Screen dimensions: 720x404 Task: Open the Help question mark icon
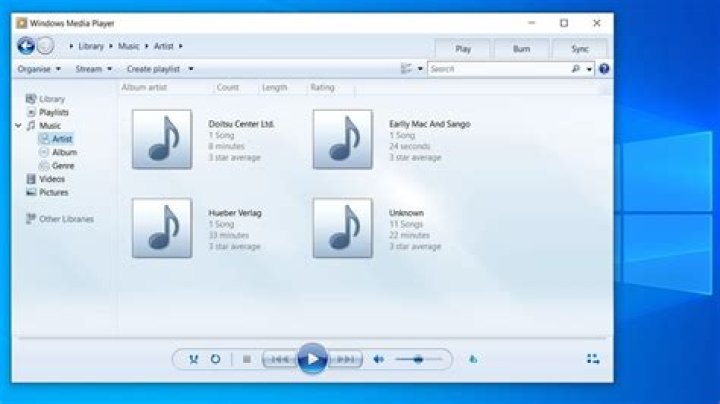click(x=604, y=69)
